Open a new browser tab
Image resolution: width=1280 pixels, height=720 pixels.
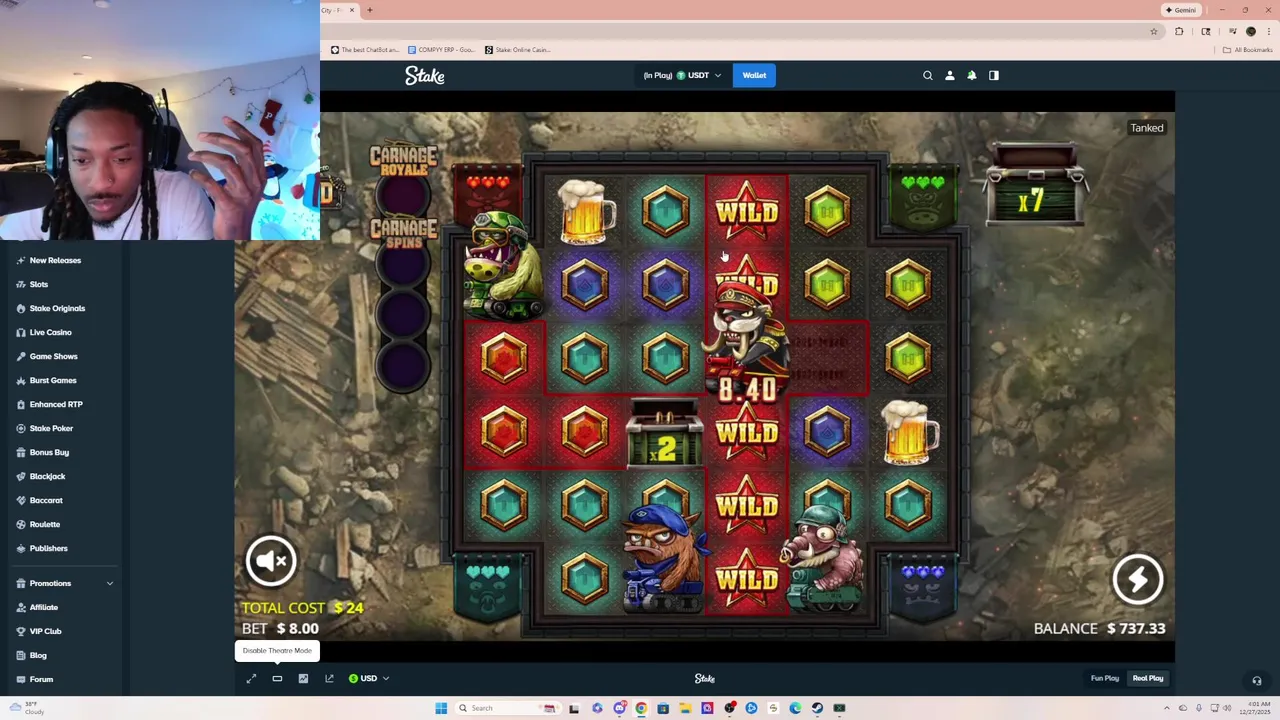tap(369, 10)
